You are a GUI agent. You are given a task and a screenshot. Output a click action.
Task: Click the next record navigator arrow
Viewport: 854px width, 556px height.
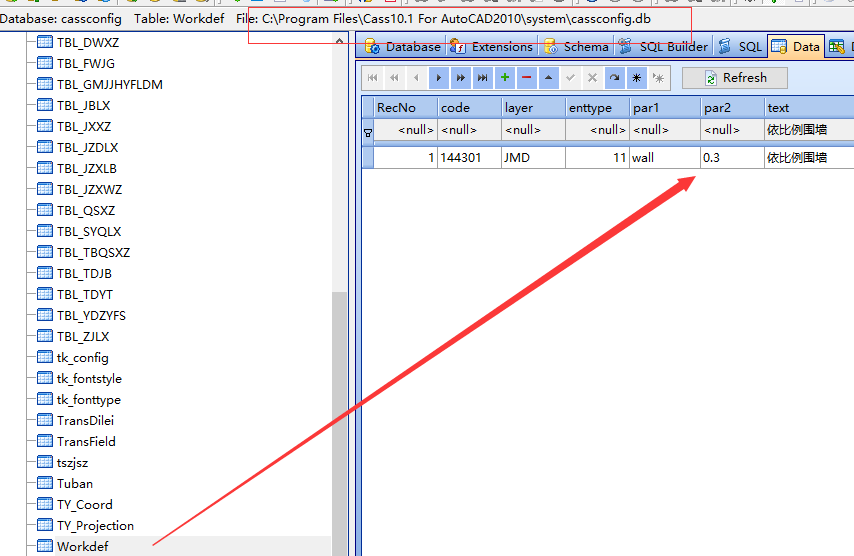(x=439, y=78)
